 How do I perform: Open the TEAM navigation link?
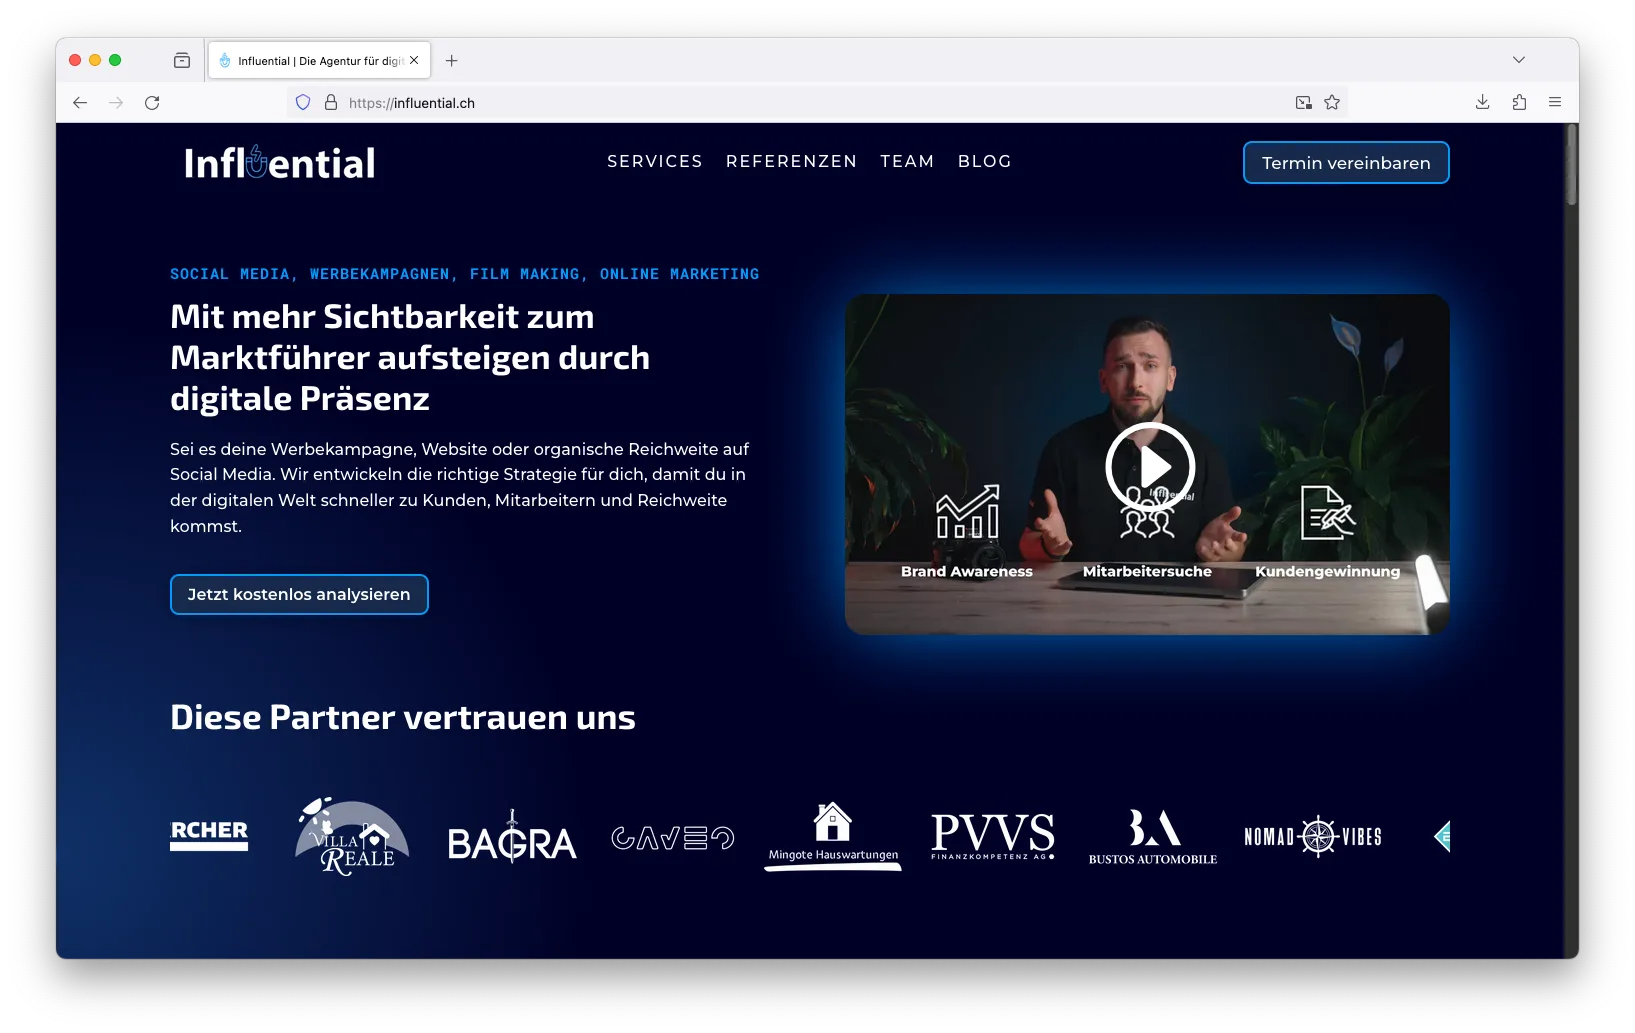907,161
